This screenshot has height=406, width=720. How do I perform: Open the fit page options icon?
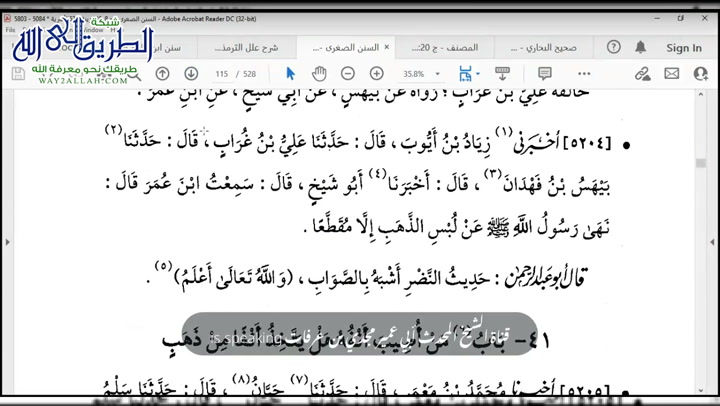[x=465, y=73]
